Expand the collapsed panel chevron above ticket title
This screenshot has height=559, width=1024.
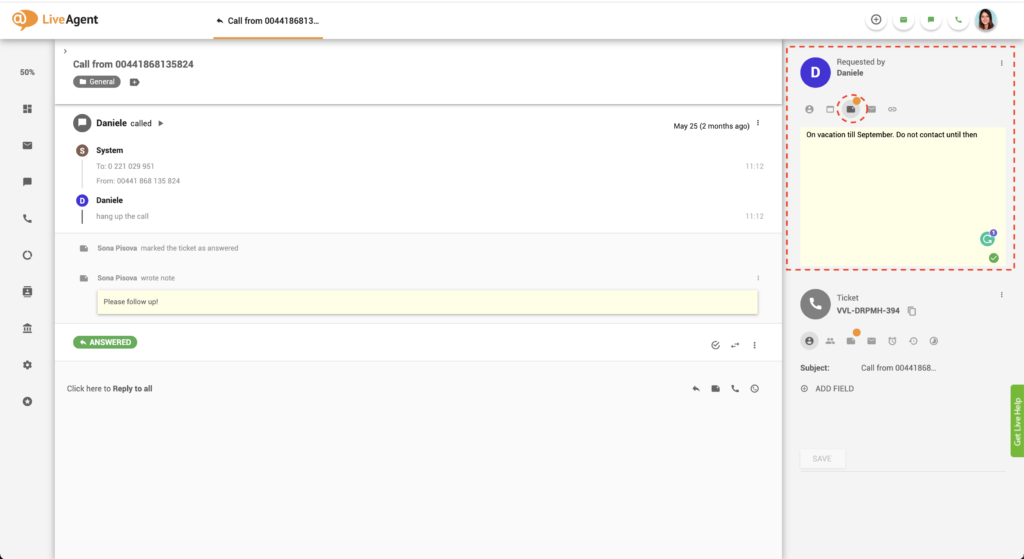click(64, 51)
